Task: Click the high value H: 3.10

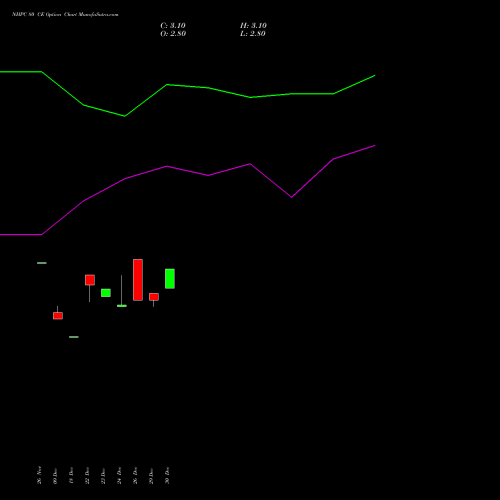Action: (x=253, y=26)
